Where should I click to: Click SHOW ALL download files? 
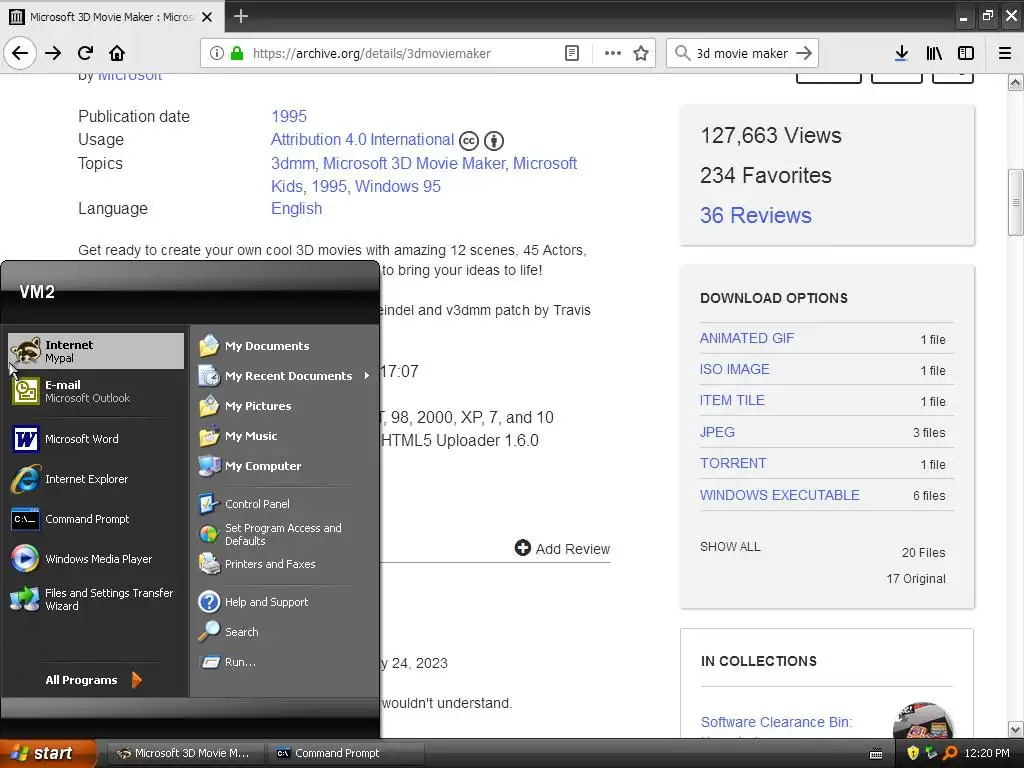pyautogui.click(x=730, y=547)
